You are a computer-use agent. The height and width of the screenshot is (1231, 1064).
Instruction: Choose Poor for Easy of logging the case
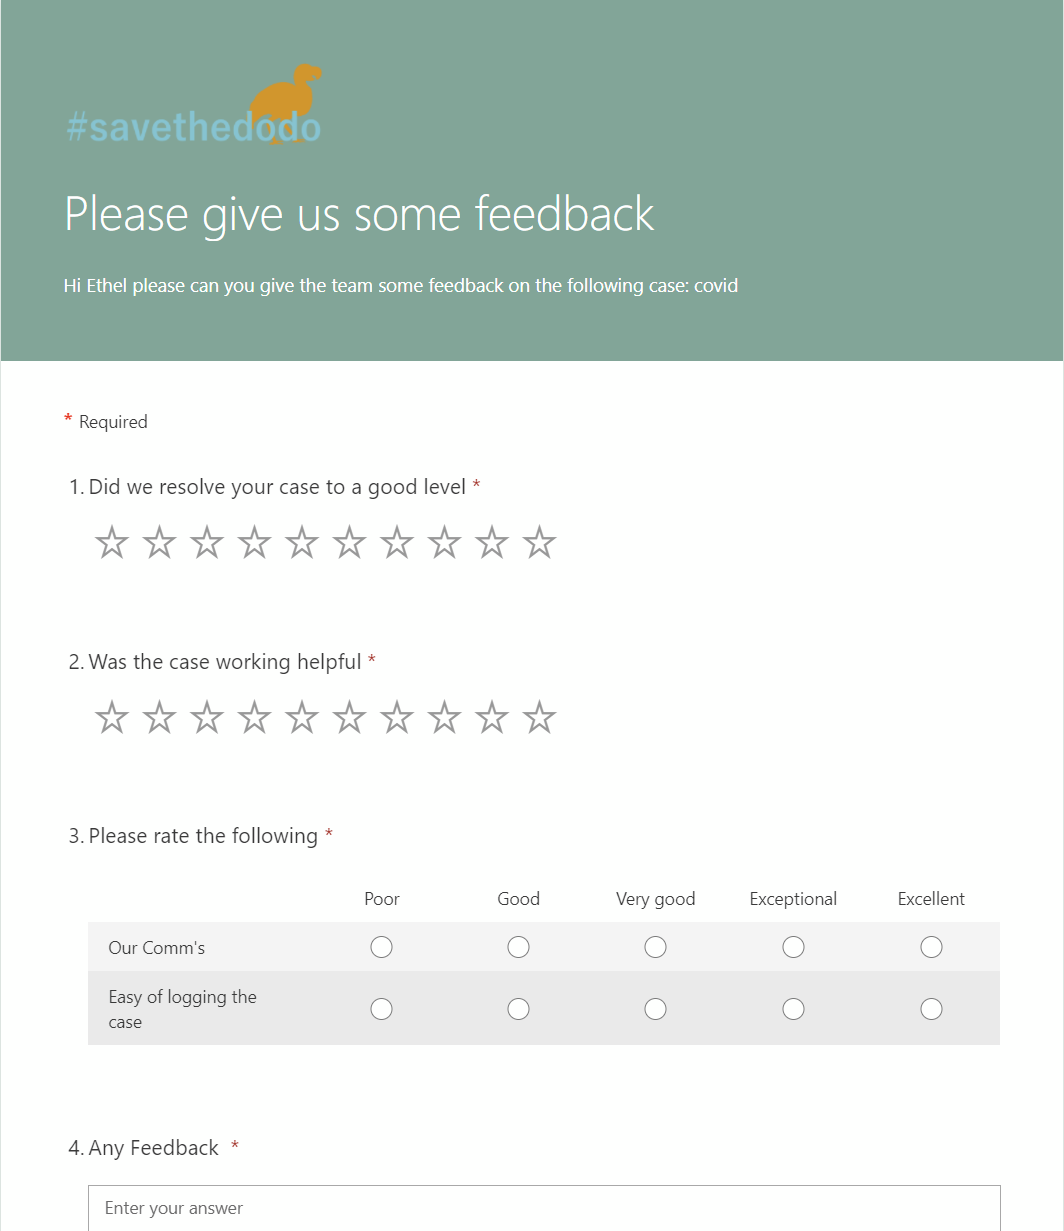(x=381, y=1009)
